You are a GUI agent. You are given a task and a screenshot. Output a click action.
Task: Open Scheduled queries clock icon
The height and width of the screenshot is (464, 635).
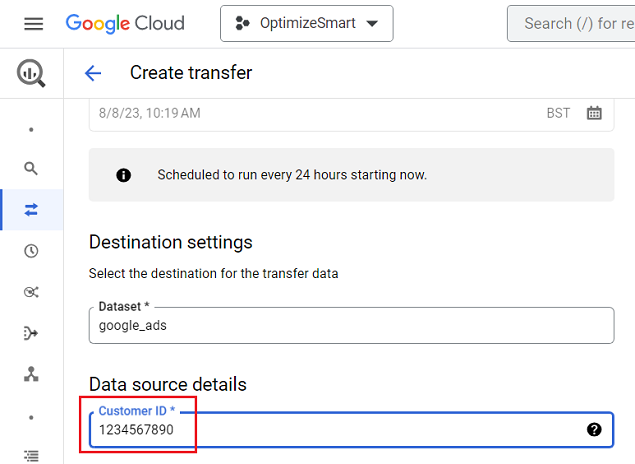[x=31, y=251]
